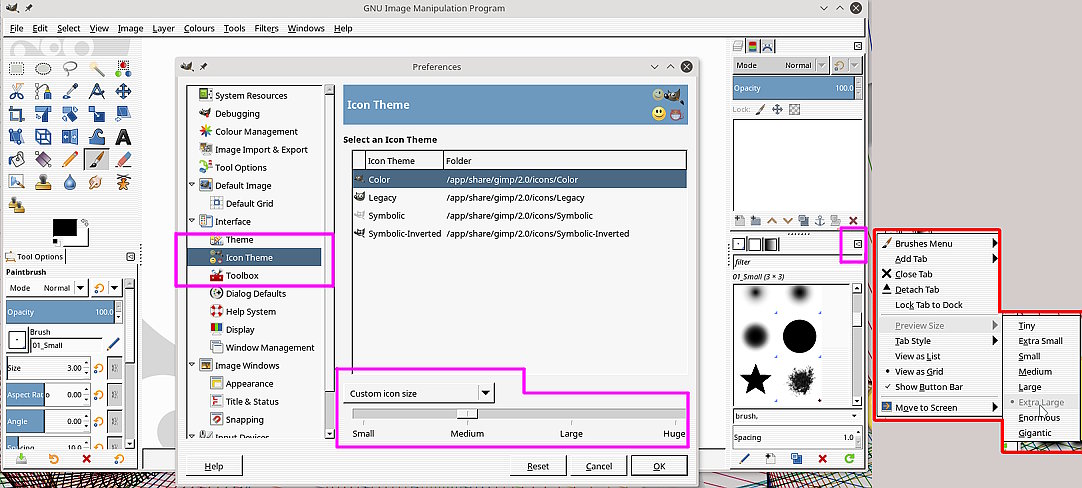Image resolution: width=1082 pixels, height=488 pixels.
Task: Select the Paths tool
Action: pos(43,91)
